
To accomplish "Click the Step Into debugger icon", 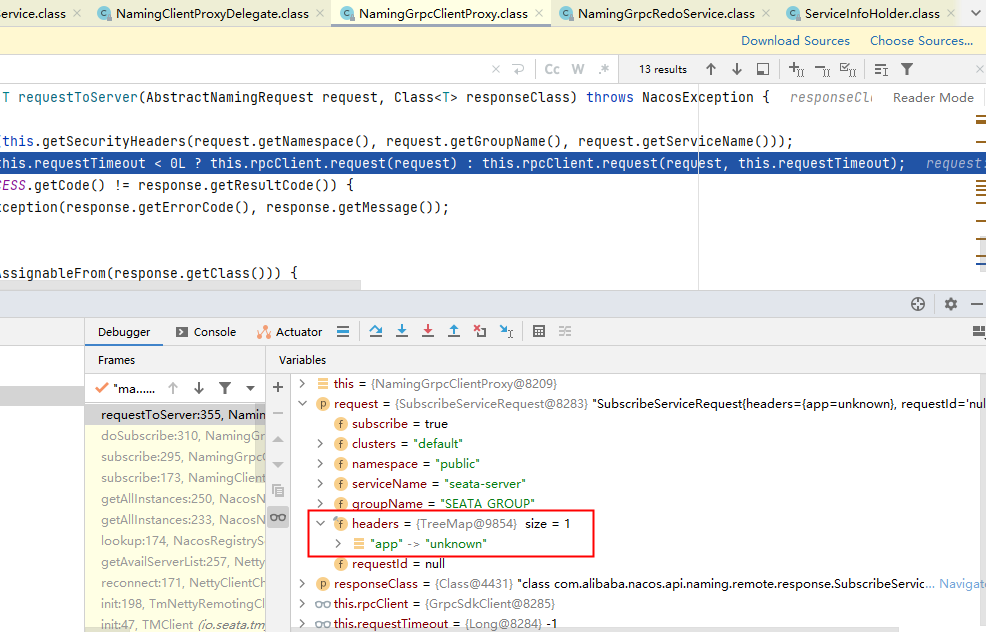I will tap(402, 331).
